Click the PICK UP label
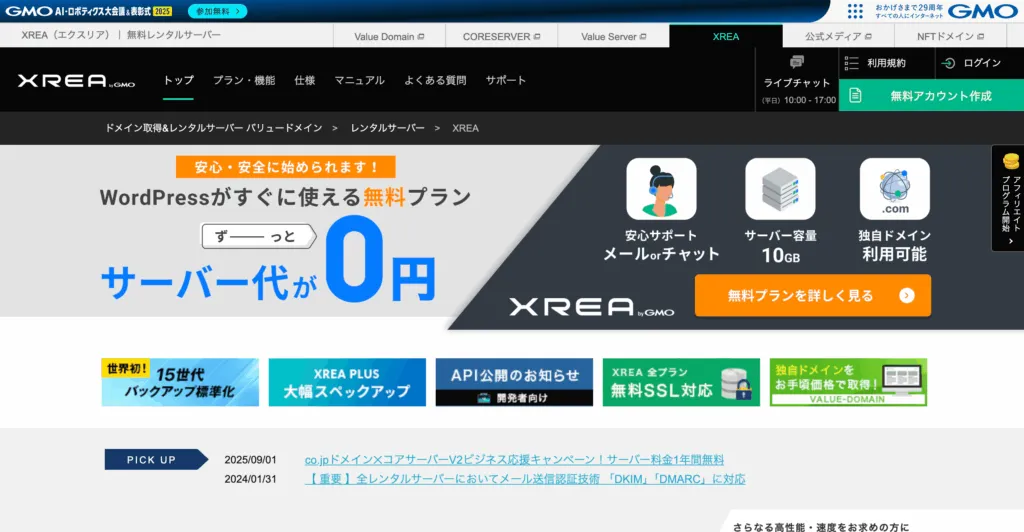Image resolution: width=1024 pixels, height=532 pixels. tap(156, 460)
